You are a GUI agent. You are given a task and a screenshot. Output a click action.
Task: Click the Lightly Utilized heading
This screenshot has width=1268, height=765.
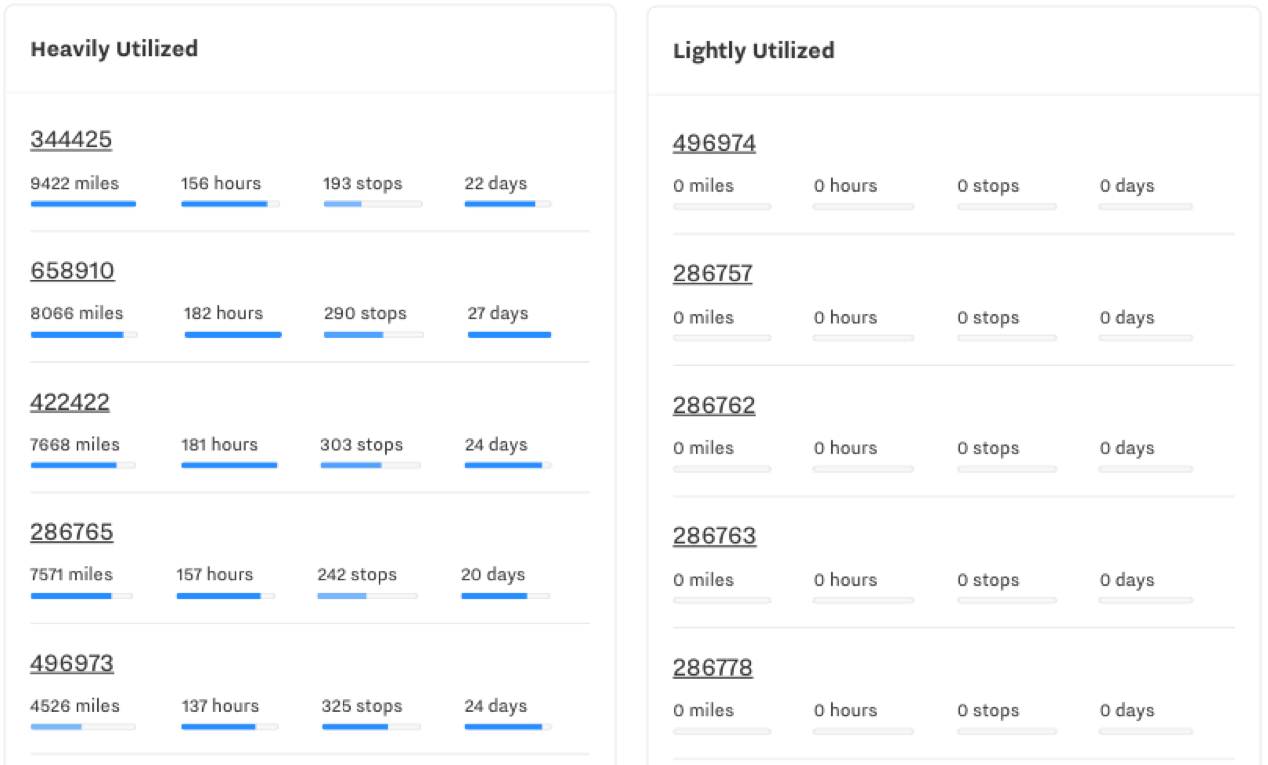[x=754, y=51]
